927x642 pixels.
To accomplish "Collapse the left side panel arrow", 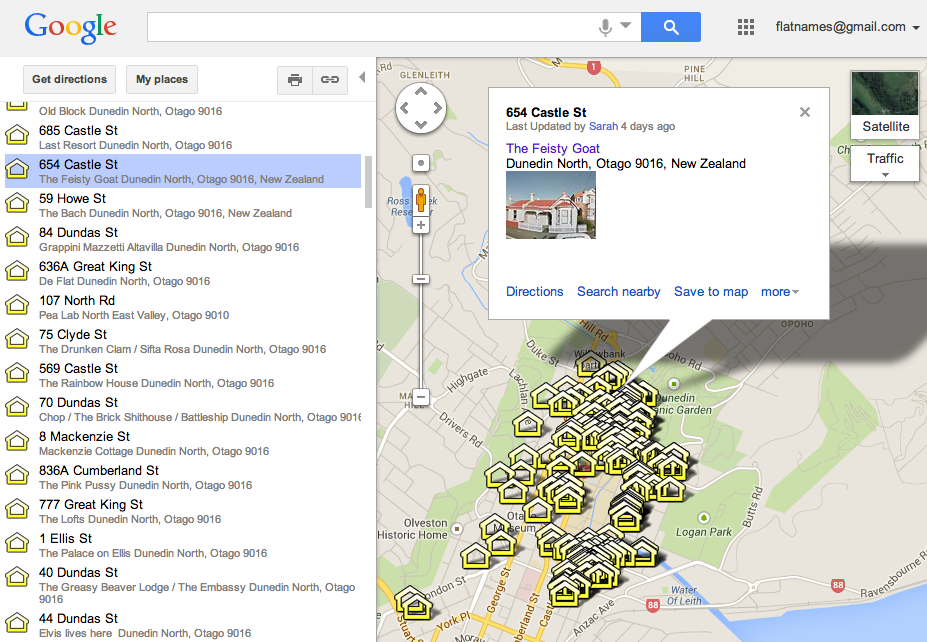I will (362, 78).
